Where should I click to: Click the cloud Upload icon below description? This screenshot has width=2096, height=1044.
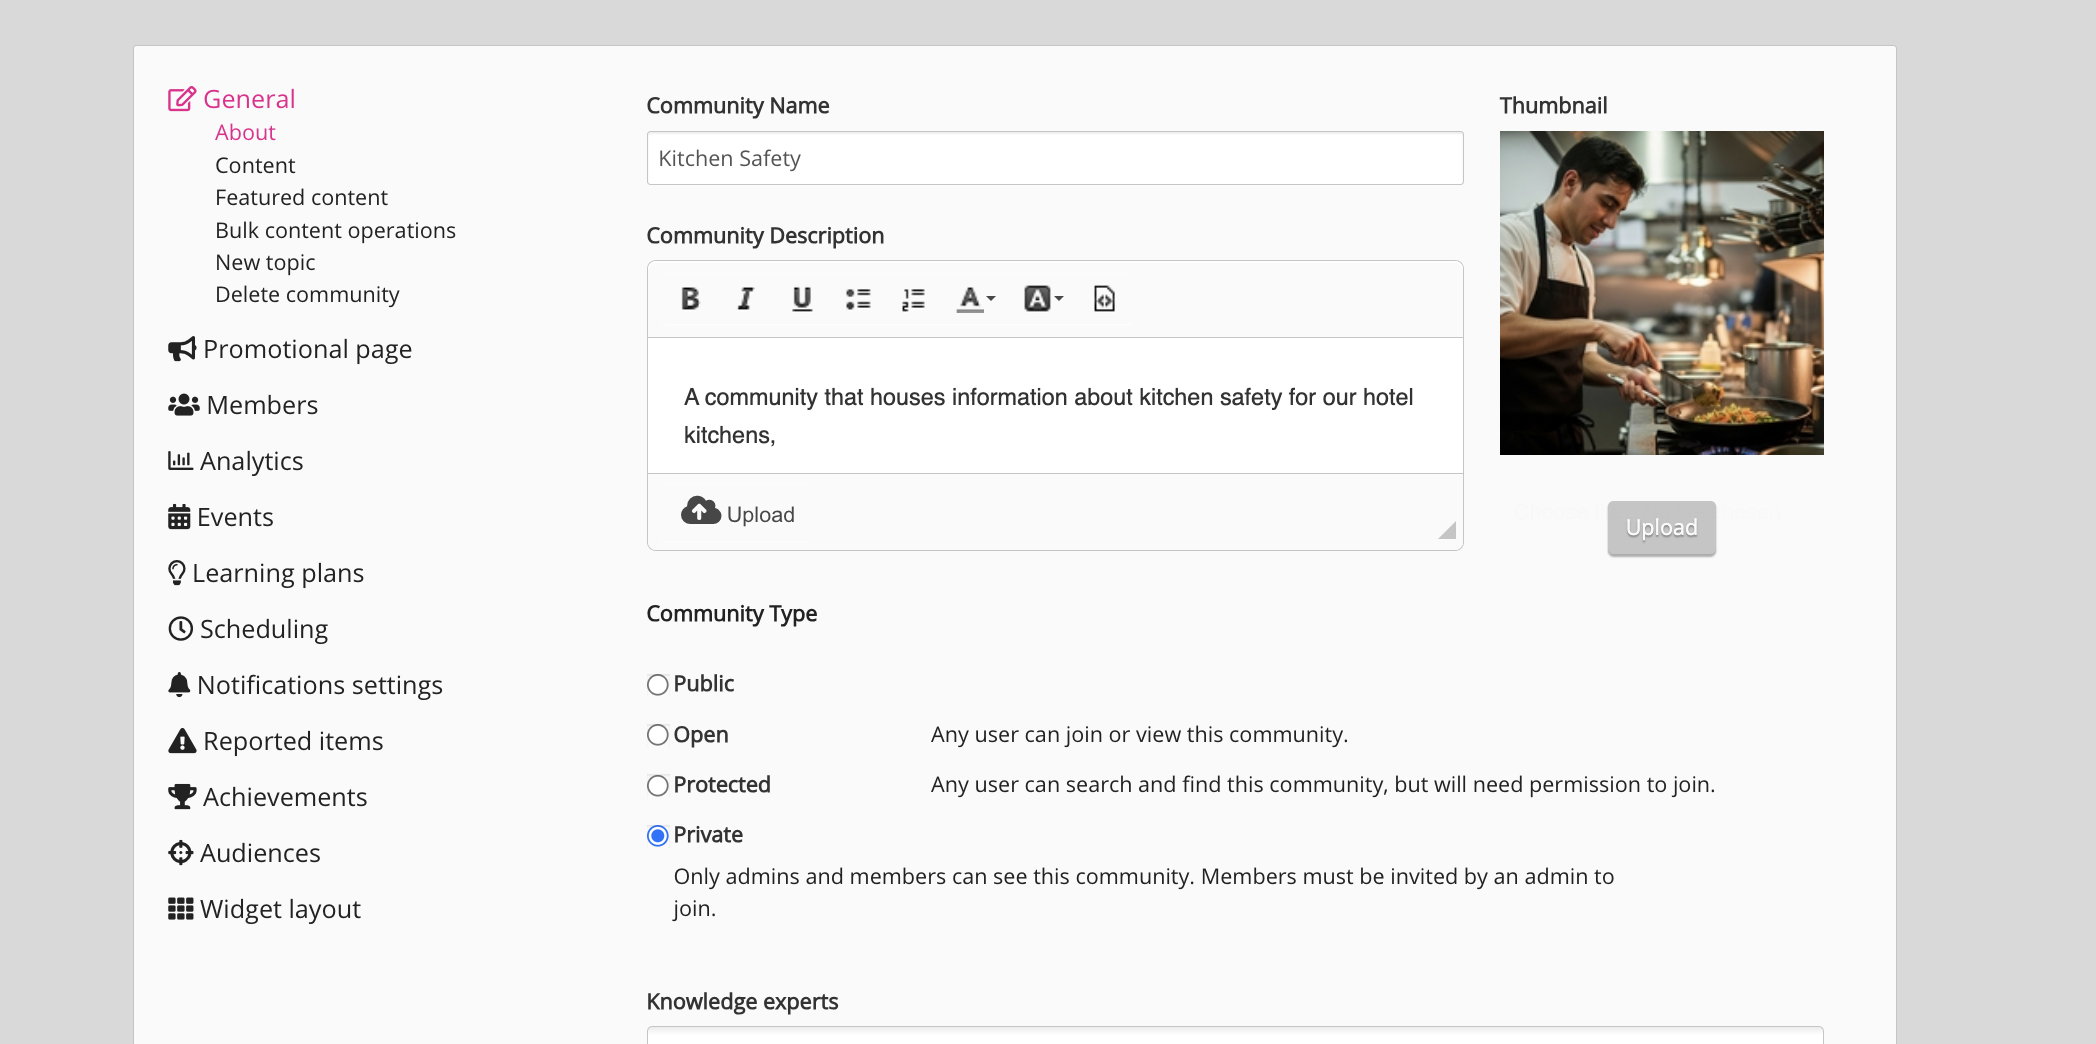click(x=701, y=512)
